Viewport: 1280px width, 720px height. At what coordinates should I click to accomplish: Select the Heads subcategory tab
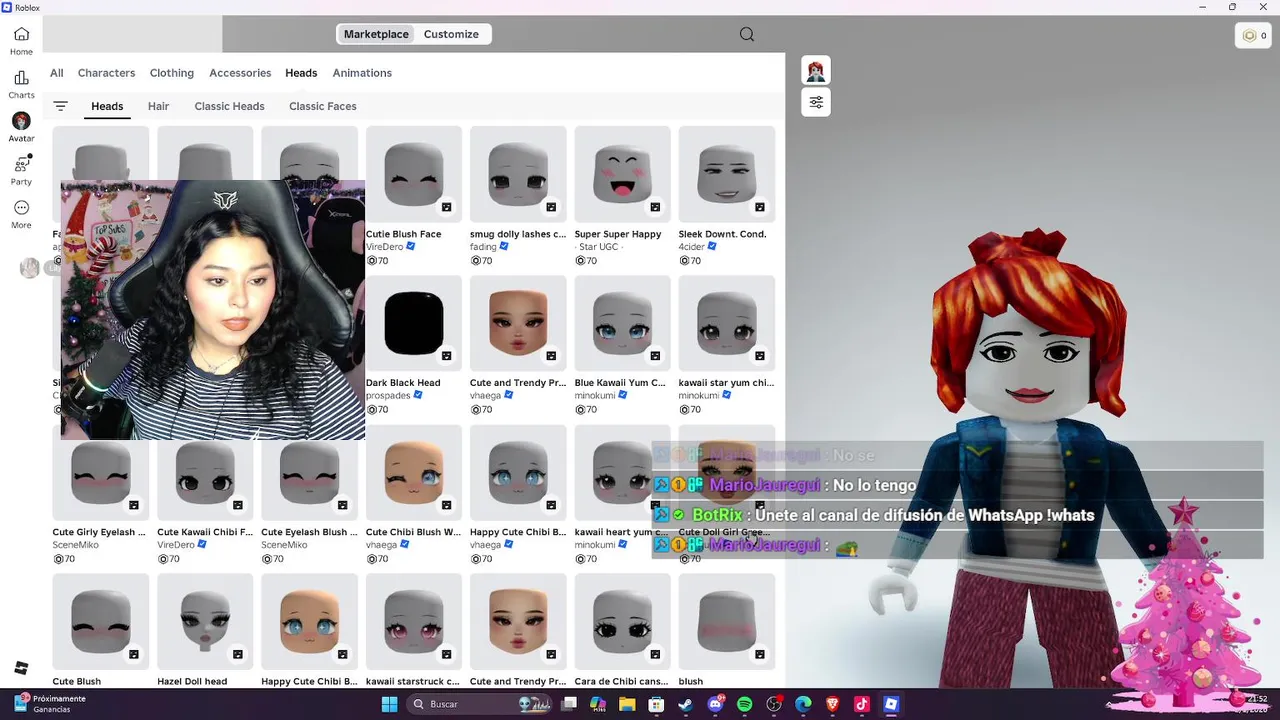(107, 106)
